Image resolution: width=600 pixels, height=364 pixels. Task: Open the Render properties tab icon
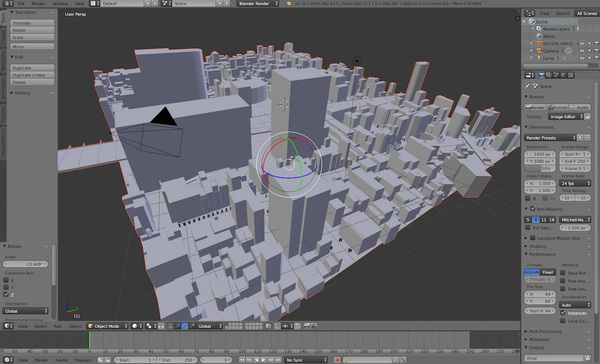pyautogui.click(x=541, y=75)
